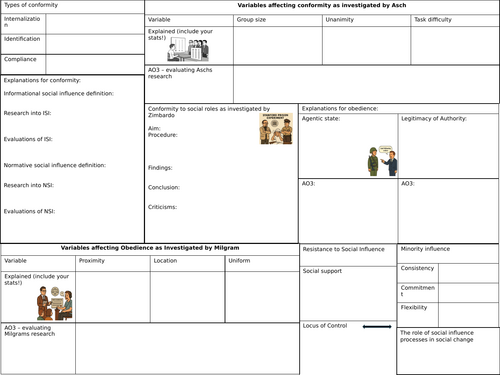Click the empty cell next to Identification

(95, 44)
